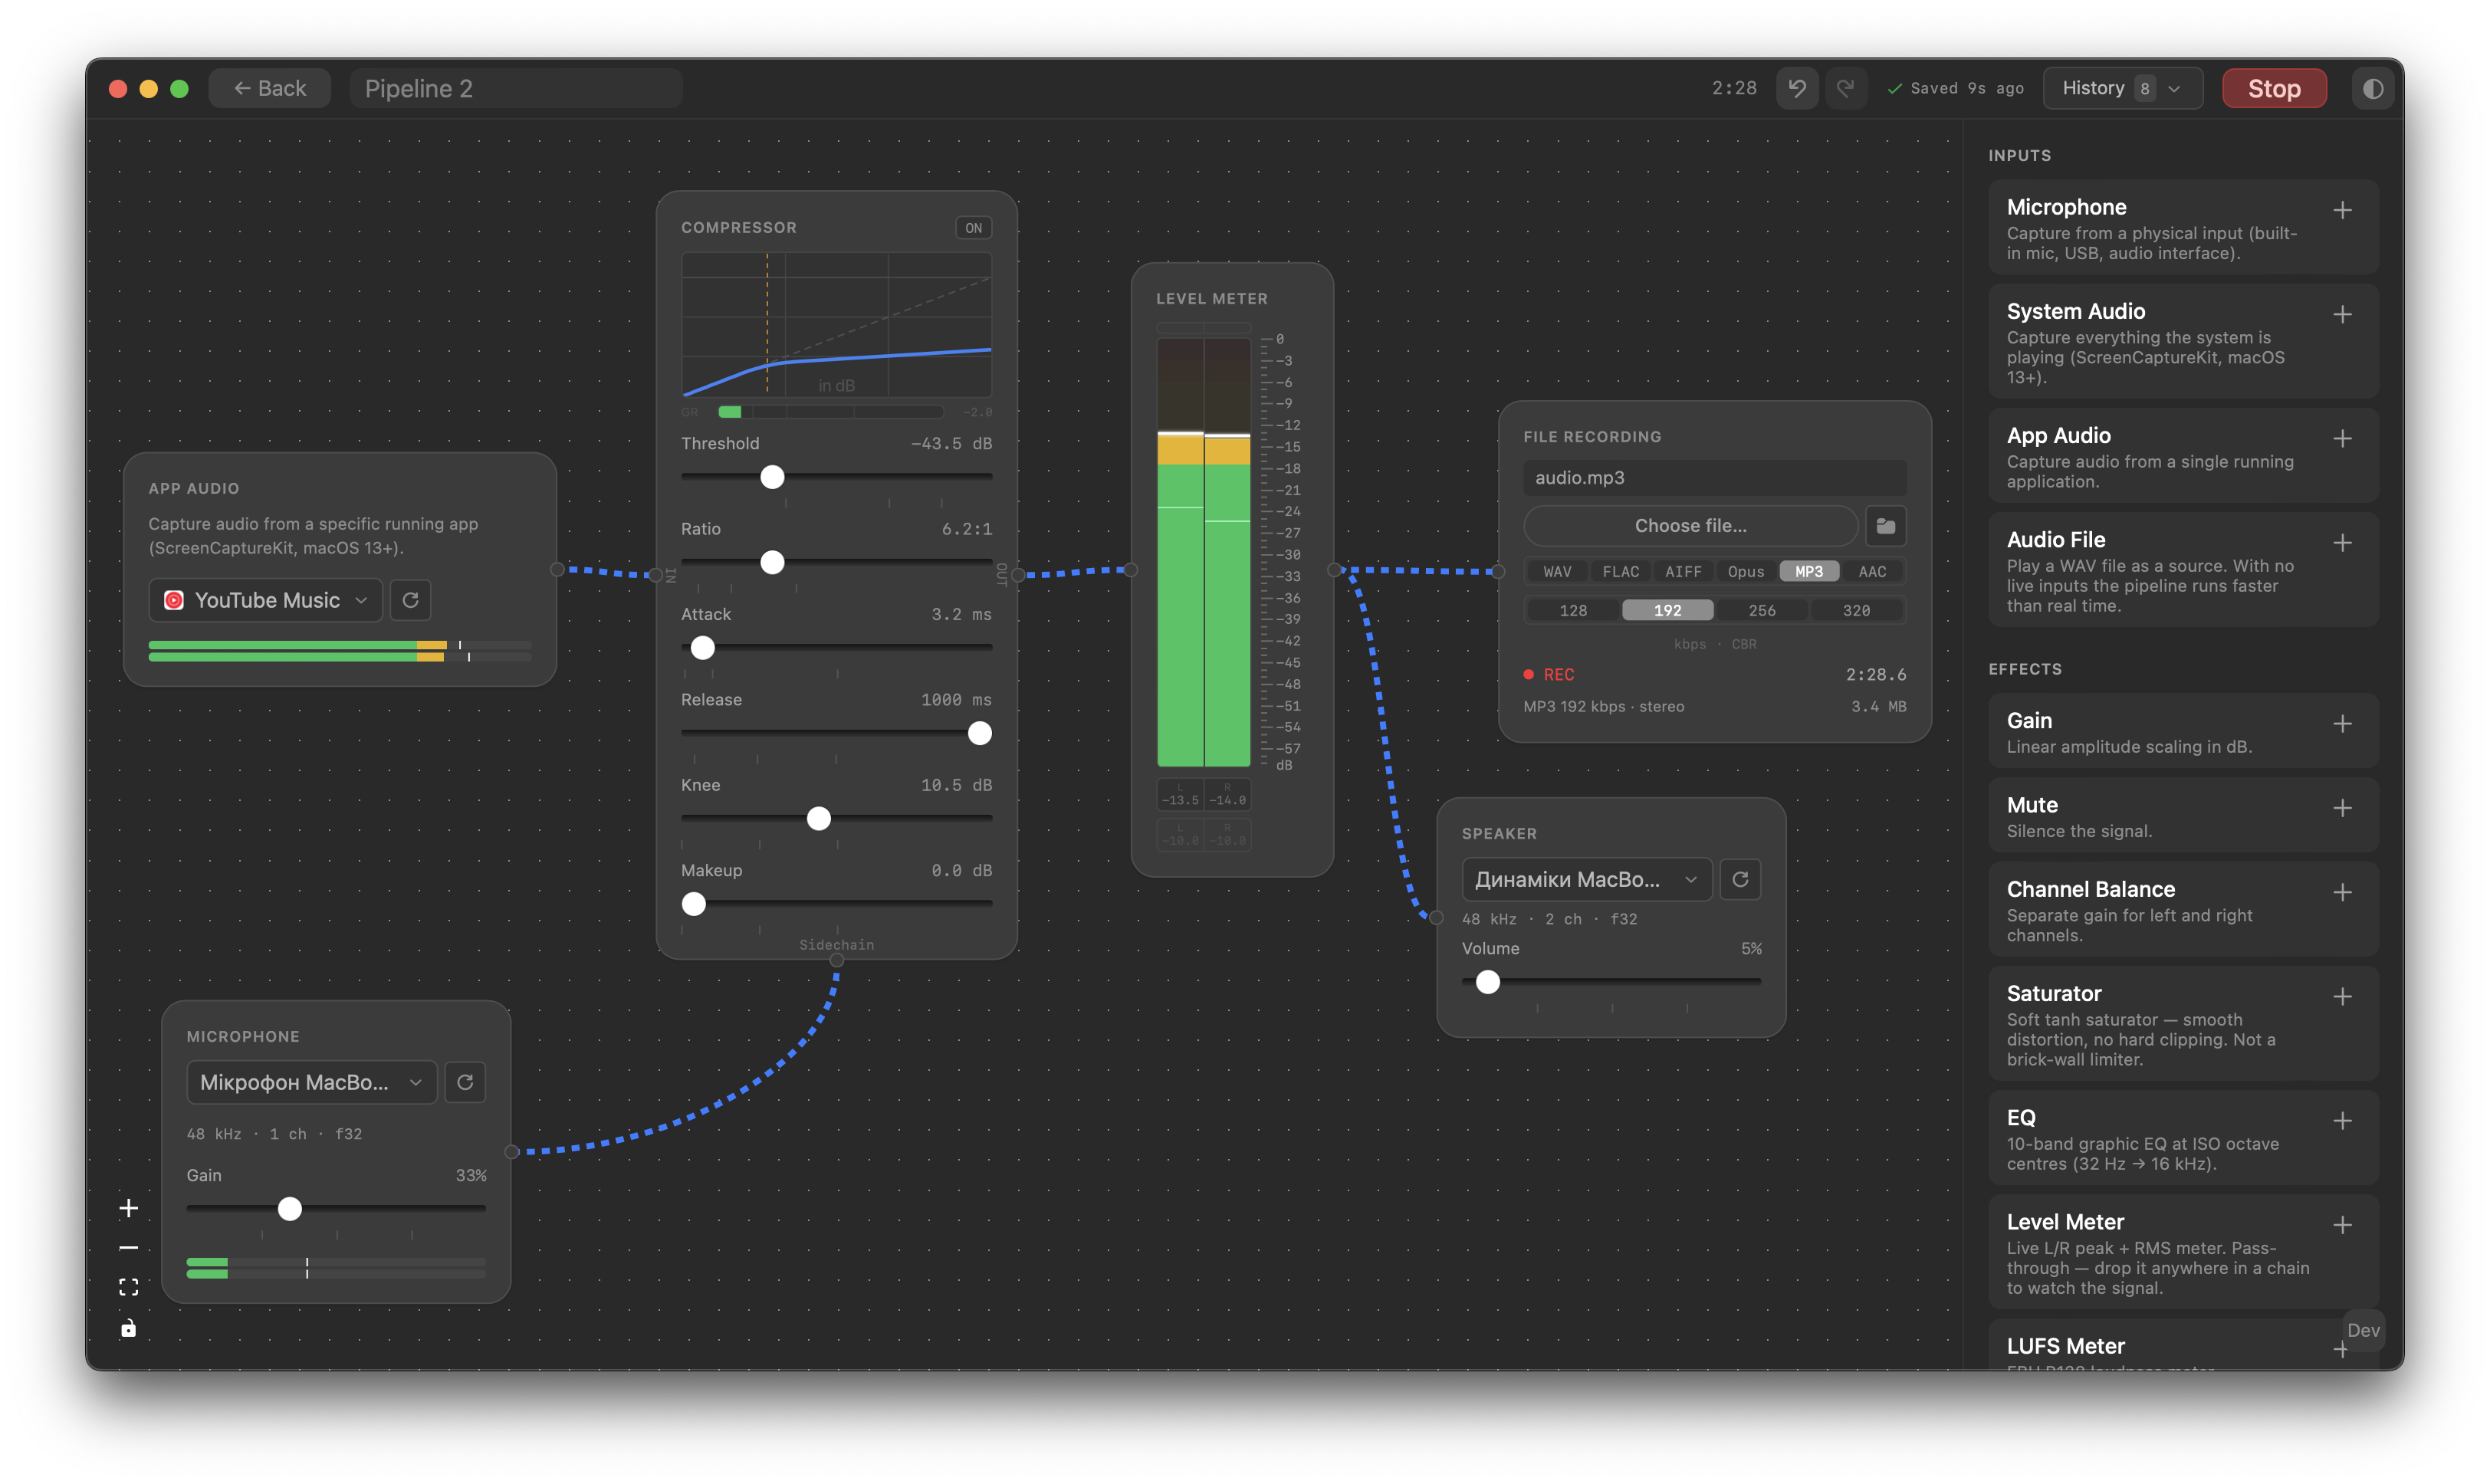Adjust the Release slider handle
The height and width of the screenshot is (1484, 2490).
coord(980,733)
